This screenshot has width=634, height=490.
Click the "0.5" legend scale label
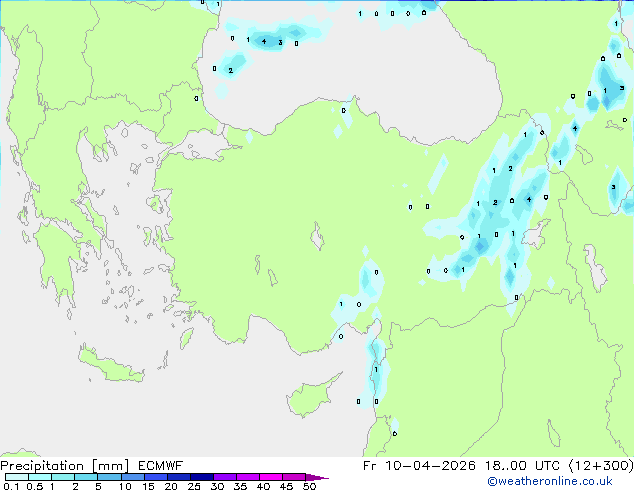(34, 486)
